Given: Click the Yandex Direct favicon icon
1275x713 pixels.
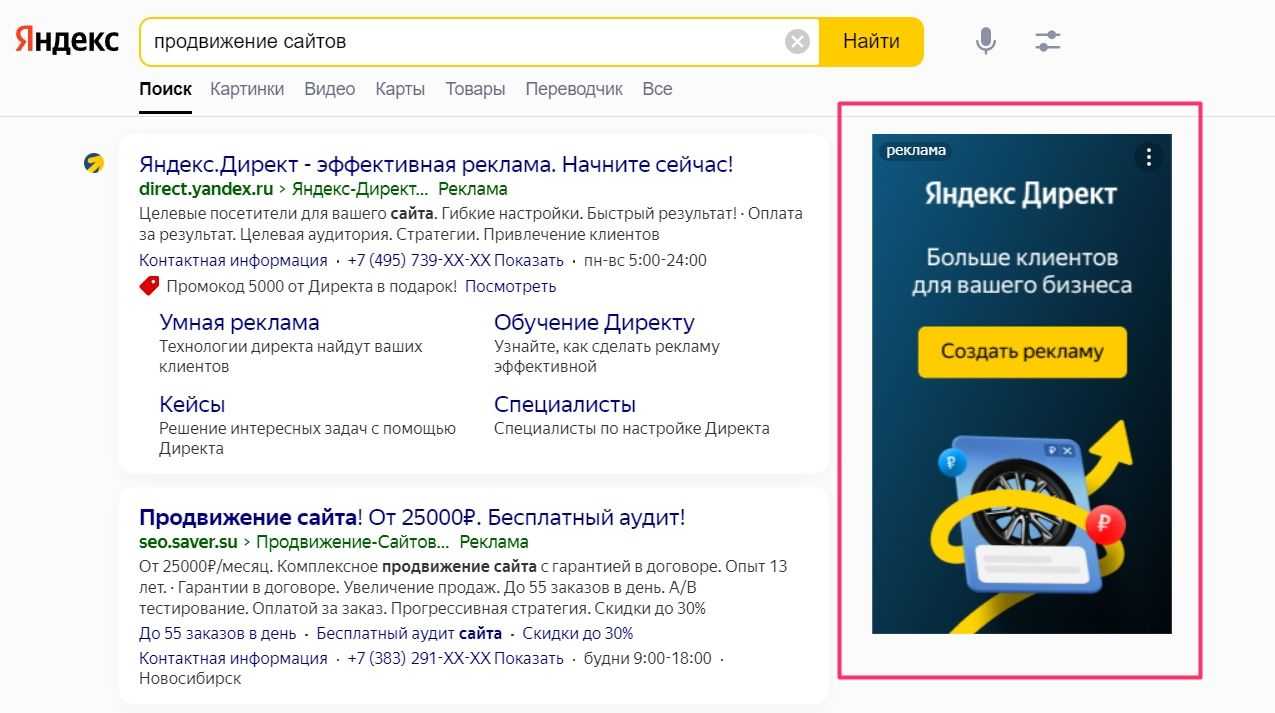Looking at the screenshot, I should [x=94, y=164].
